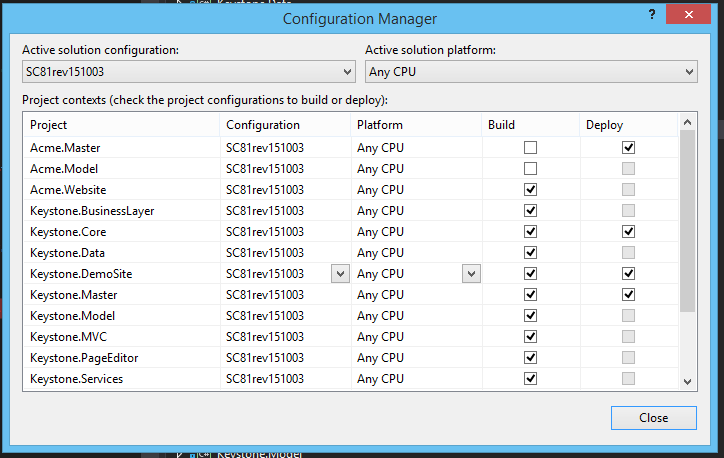Click the Build column header
Viewport: 724px width, 458px height.
point(531,125)
